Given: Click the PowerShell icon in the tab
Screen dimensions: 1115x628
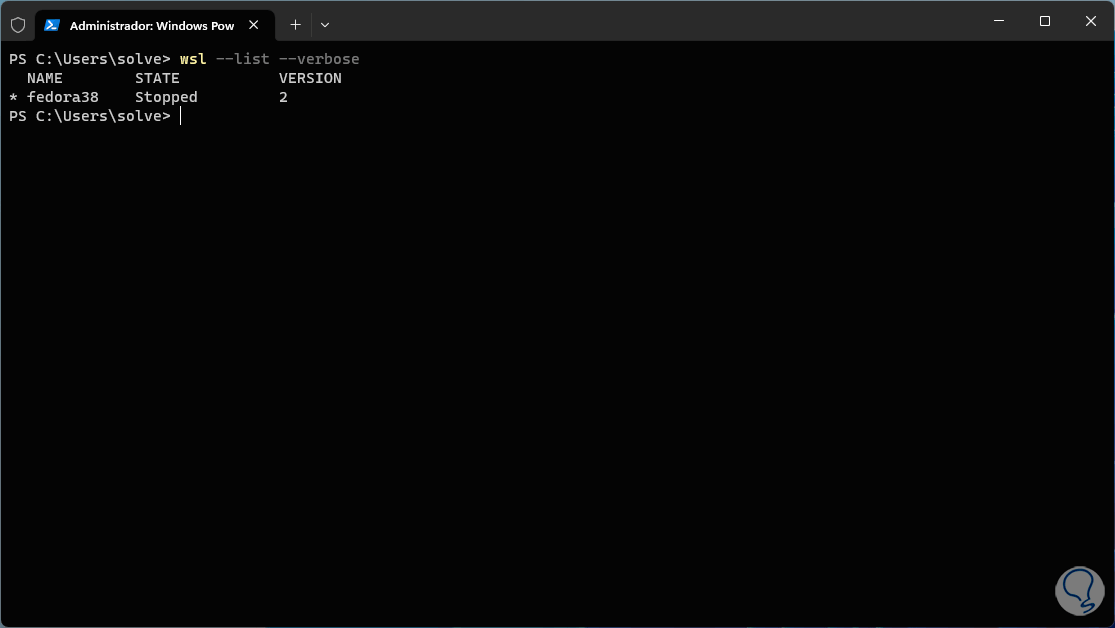Looking at the screenshot, I should [x=51, y=26].
